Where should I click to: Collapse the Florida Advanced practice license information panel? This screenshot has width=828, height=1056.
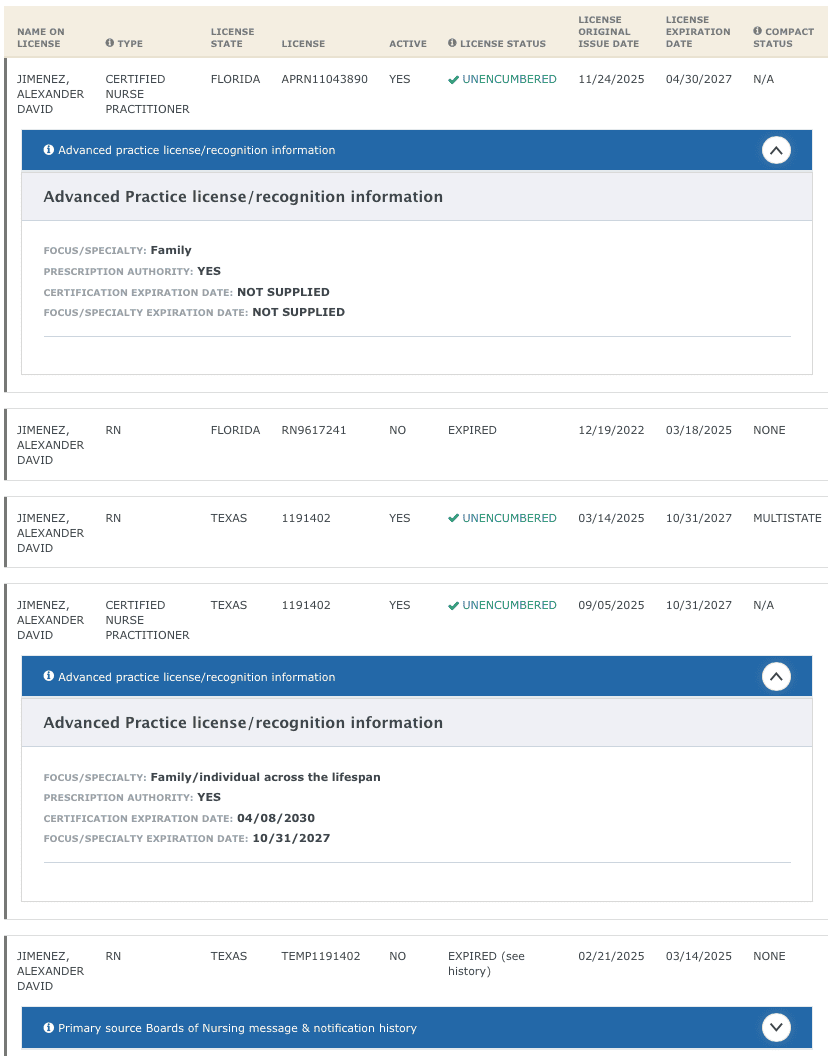776,149
